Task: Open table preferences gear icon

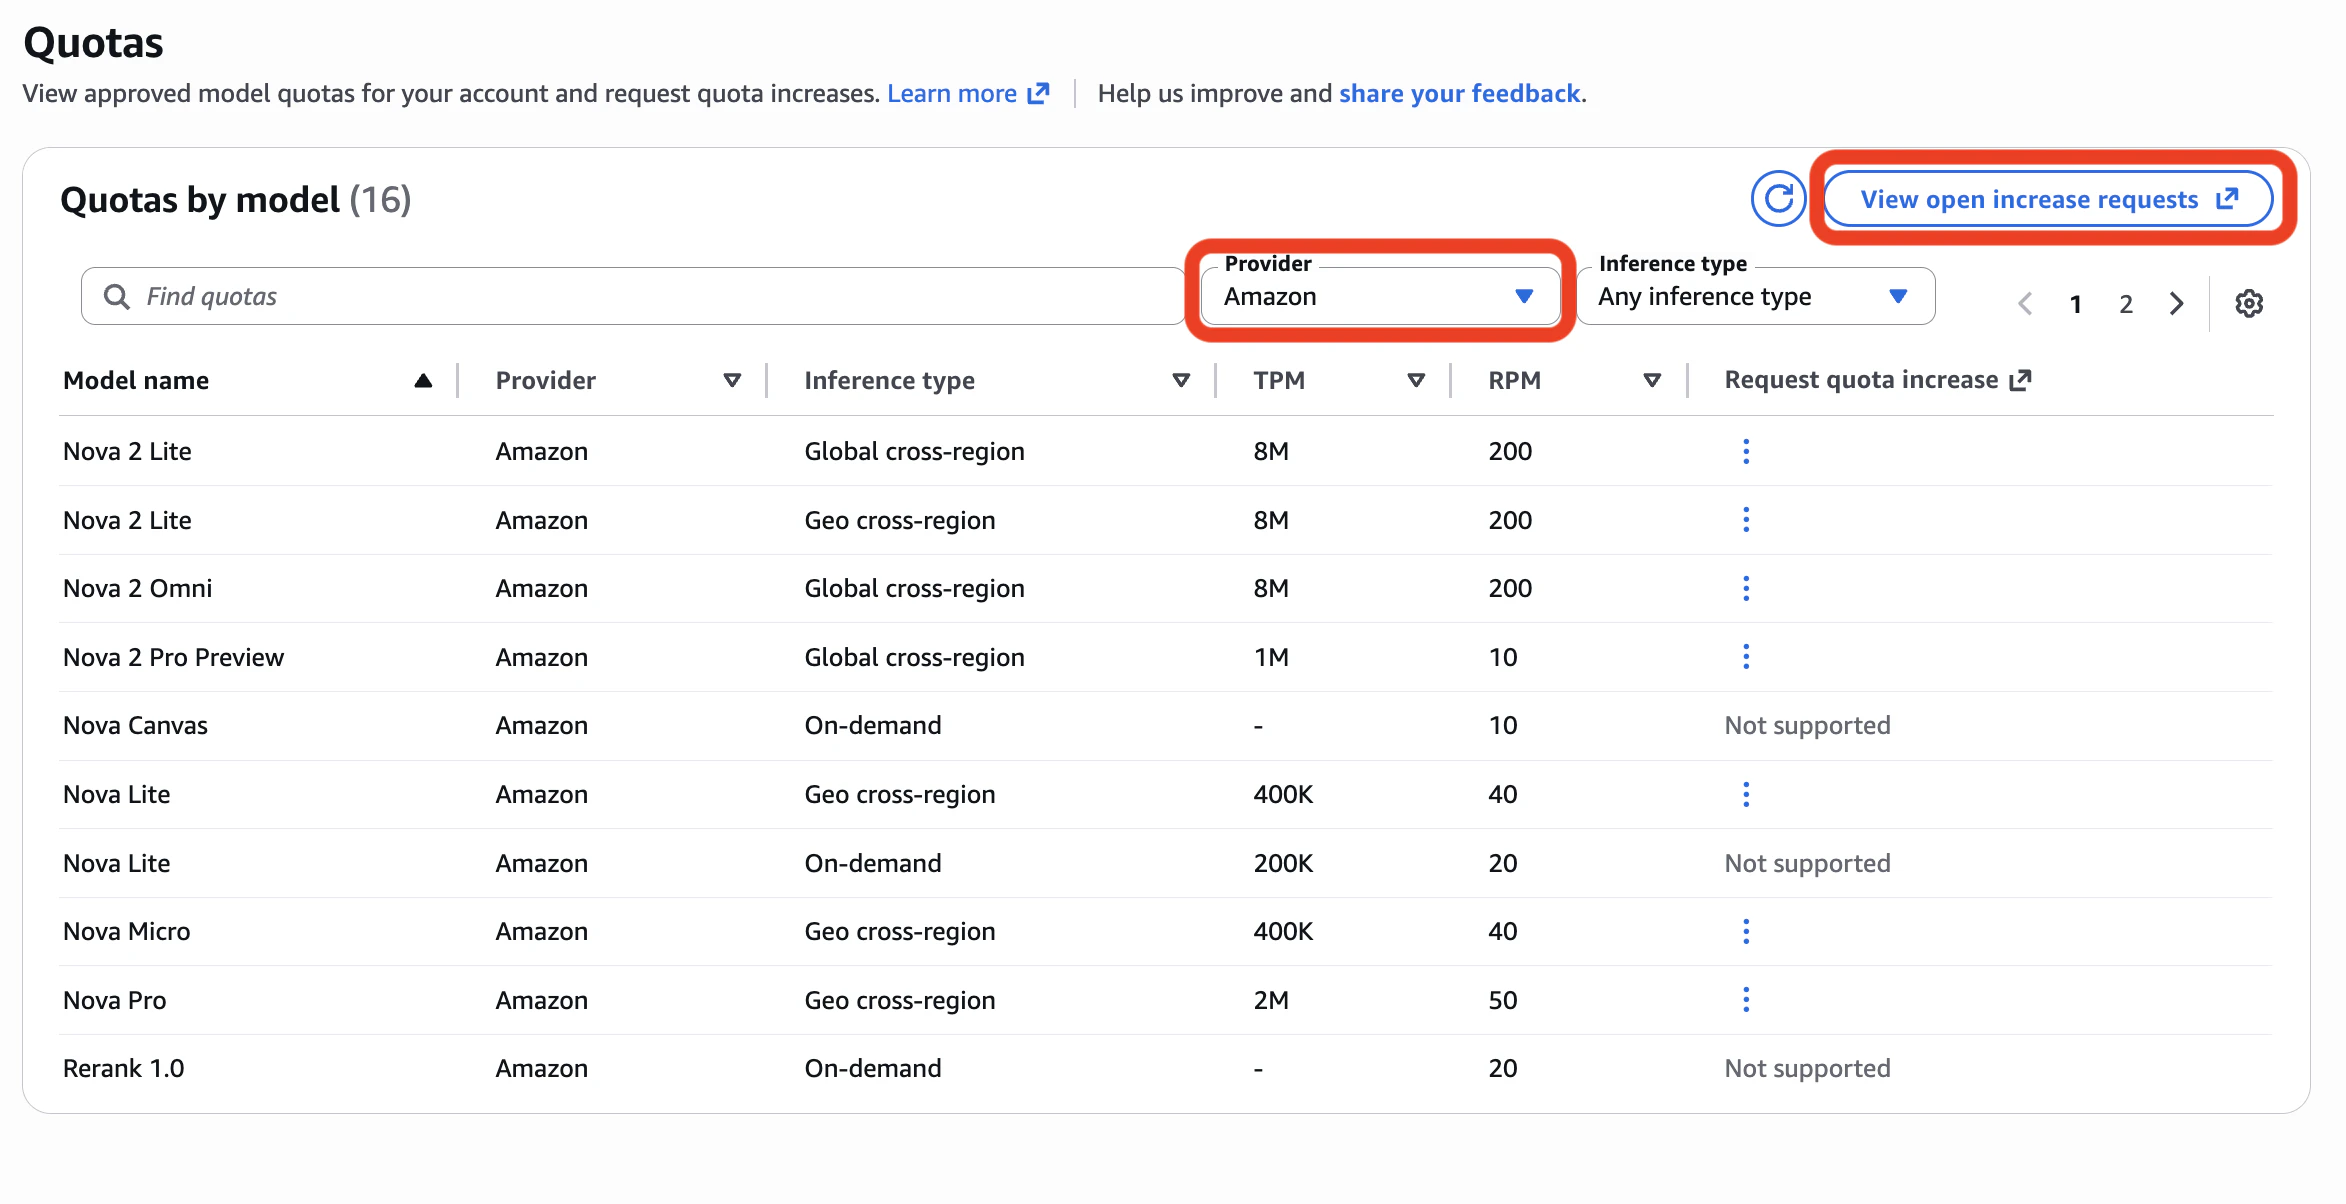Action: click(2249, 303)
